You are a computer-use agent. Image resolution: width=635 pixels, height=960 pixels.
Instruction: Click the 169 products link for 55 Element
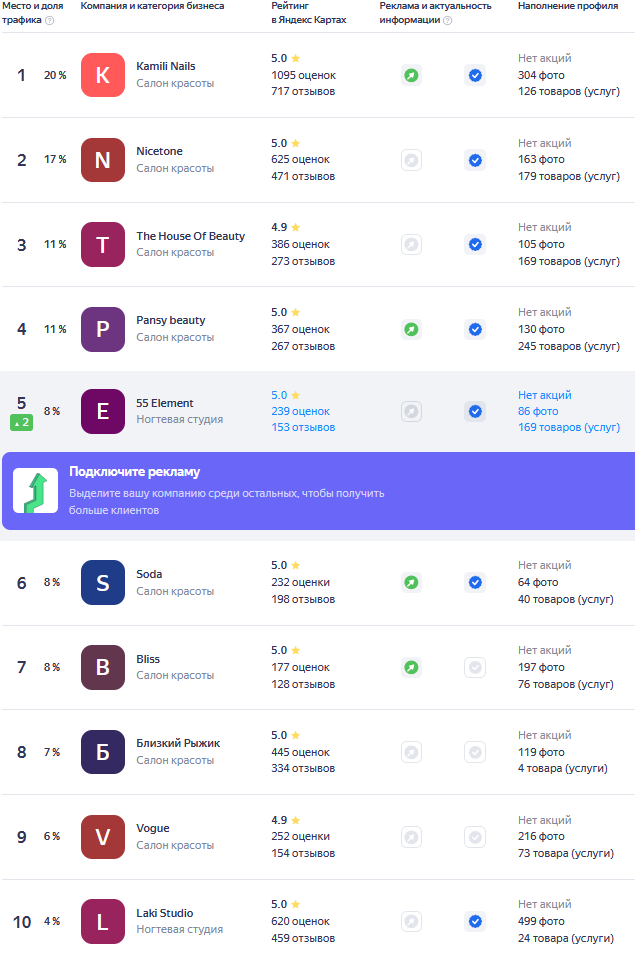coord(568,427)
